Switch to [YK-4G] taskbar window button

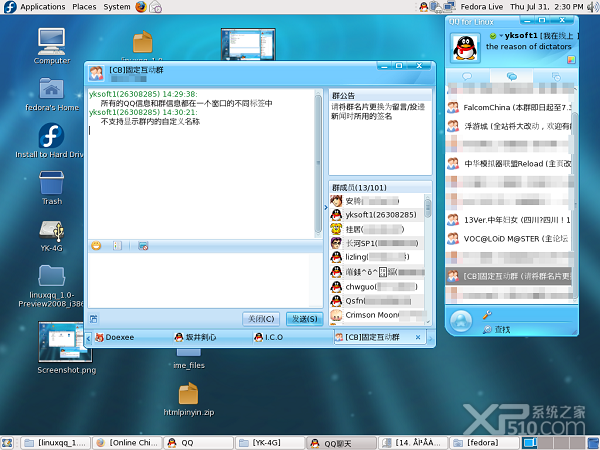click(x=270, y=443)
